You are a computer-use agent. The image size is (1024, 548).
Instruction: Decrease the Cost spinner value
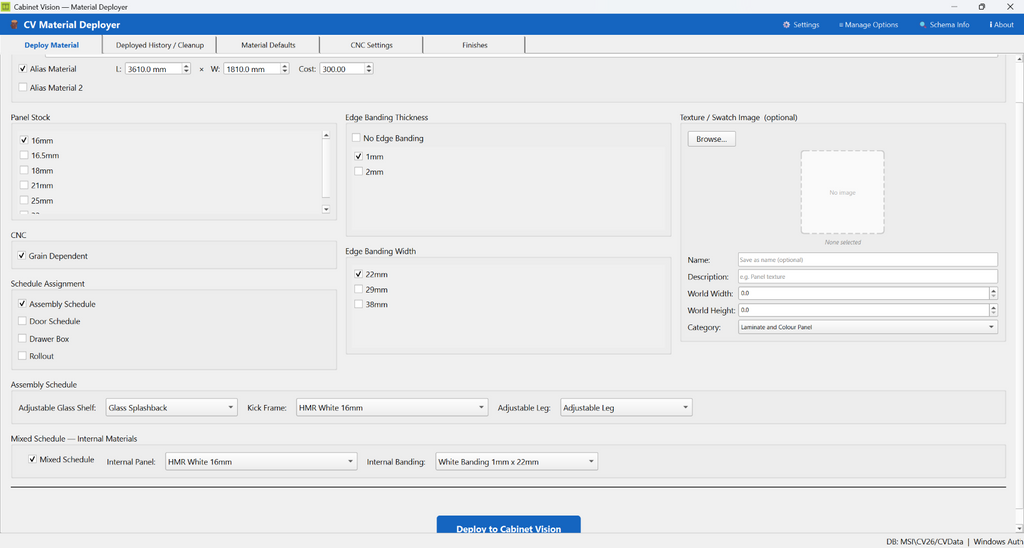click(369, 71)
